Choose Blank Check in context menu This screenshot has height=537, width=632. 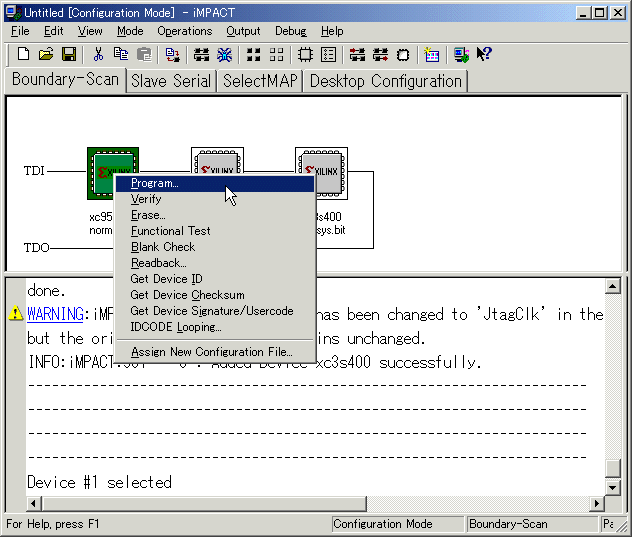click(x=215, y=247)
